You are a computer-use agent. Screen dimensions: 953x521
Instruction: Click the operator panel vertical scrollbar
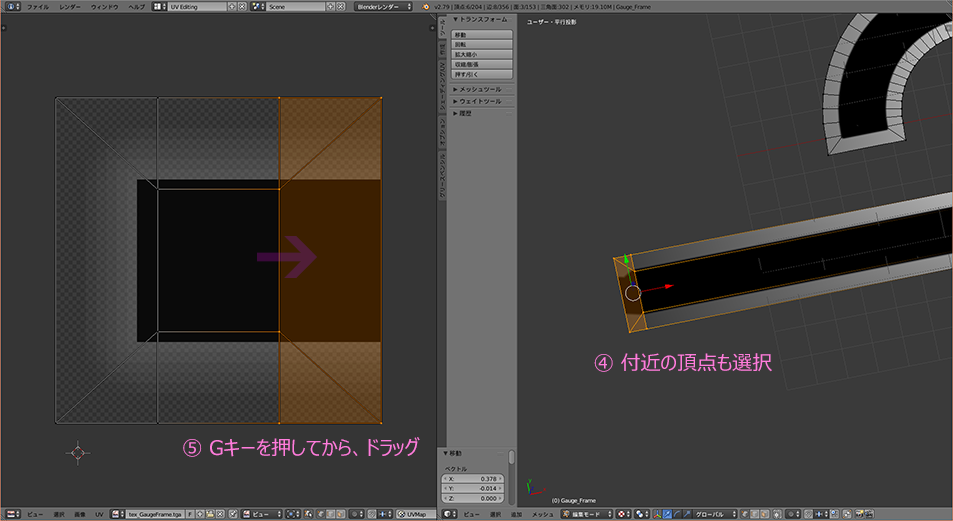coord(512,457)
